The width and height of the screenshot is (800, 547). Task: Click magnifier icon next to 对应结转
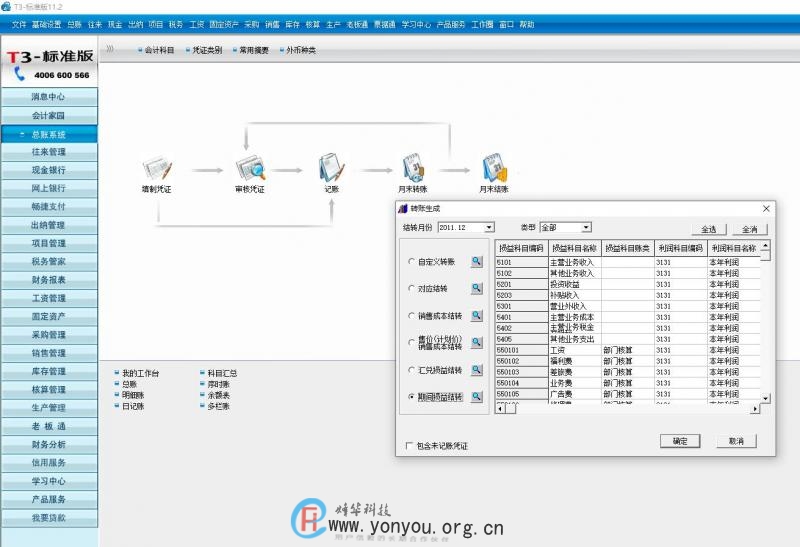[477, 288]
